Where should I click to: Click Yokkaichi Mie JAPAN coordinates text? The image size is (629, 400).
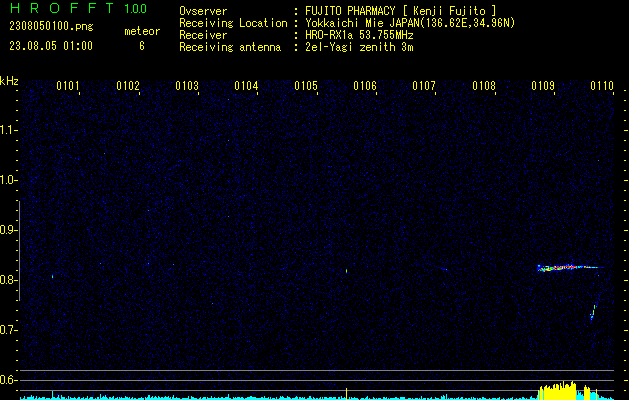410,23
